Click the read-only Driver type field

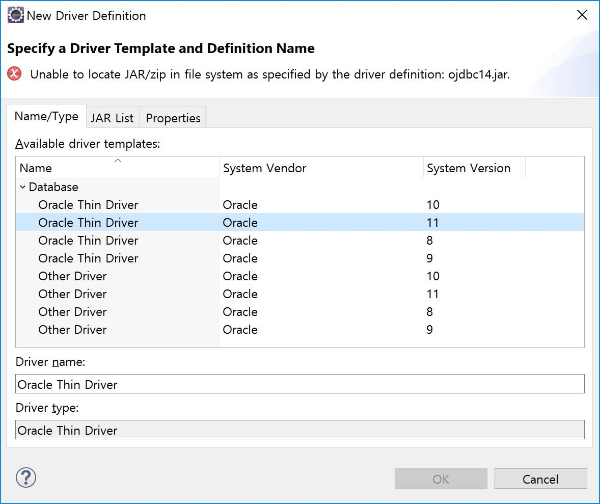300,429
